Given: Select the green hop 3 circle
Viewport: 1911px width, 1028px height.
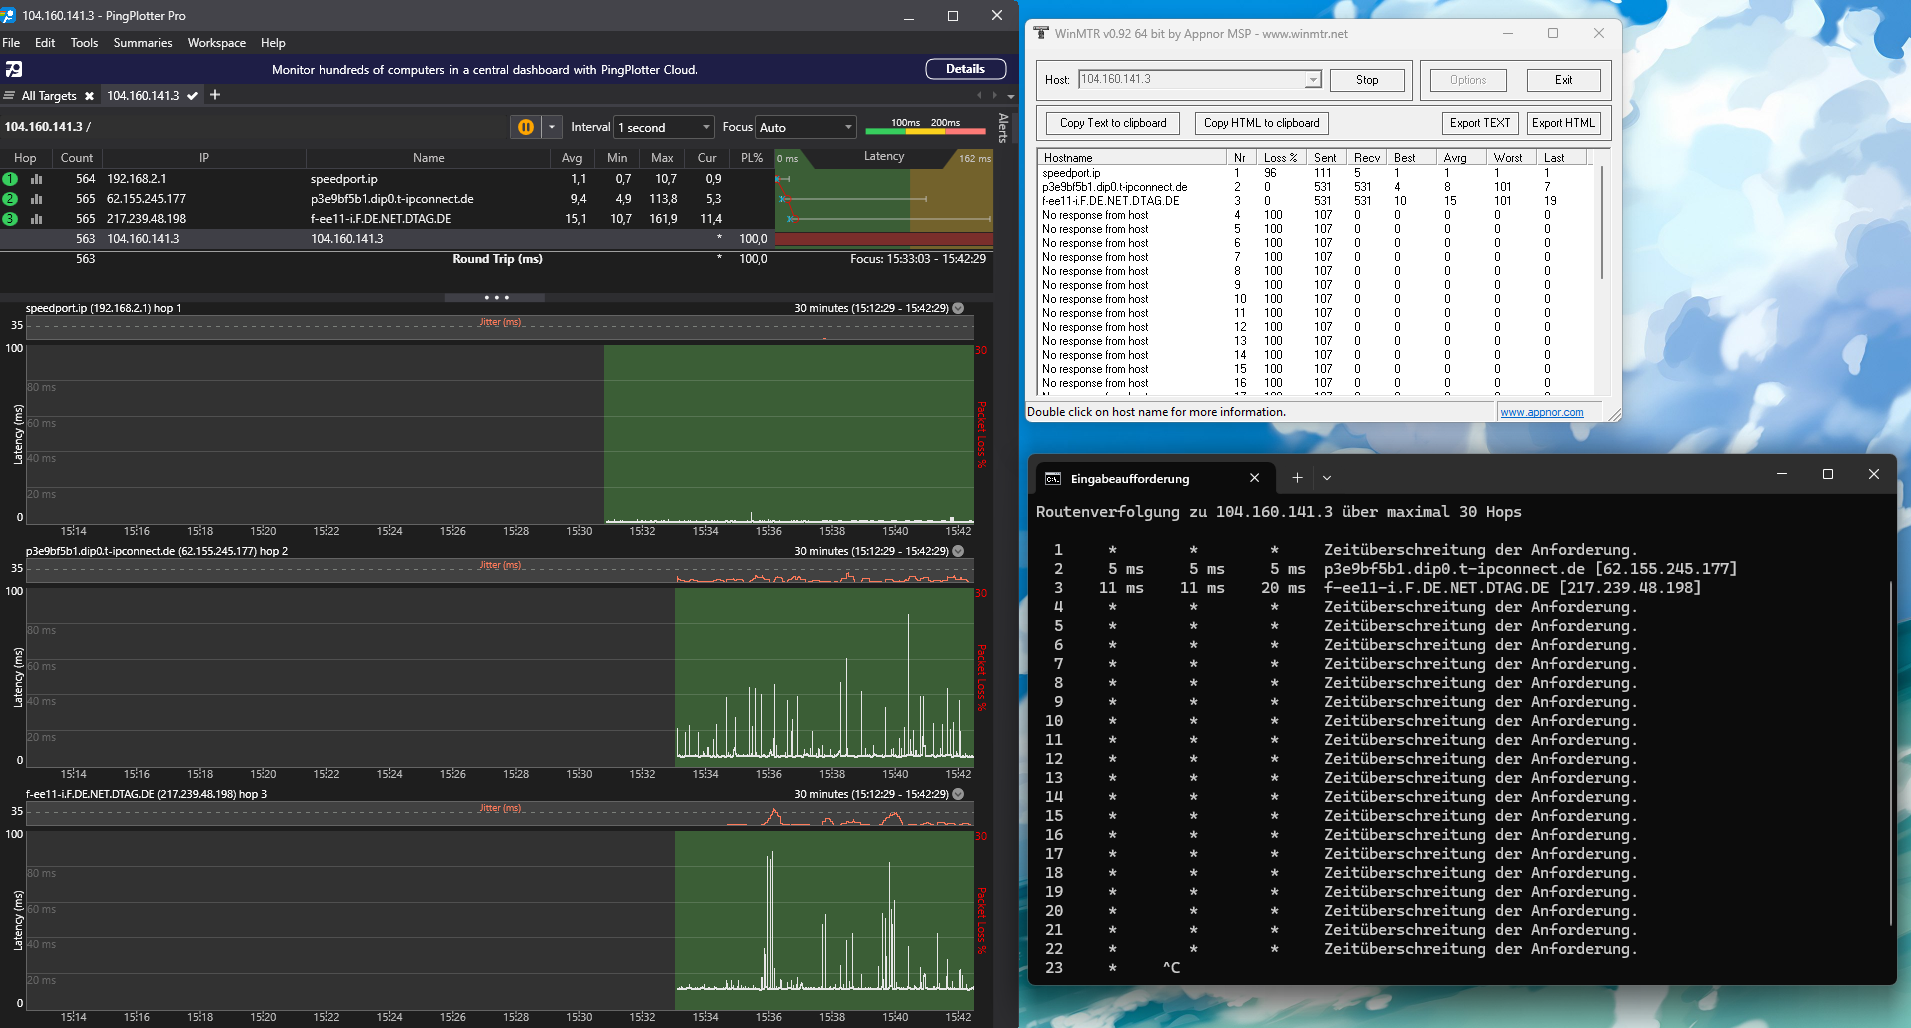Looking at the screenshot, I should point(10,219).
